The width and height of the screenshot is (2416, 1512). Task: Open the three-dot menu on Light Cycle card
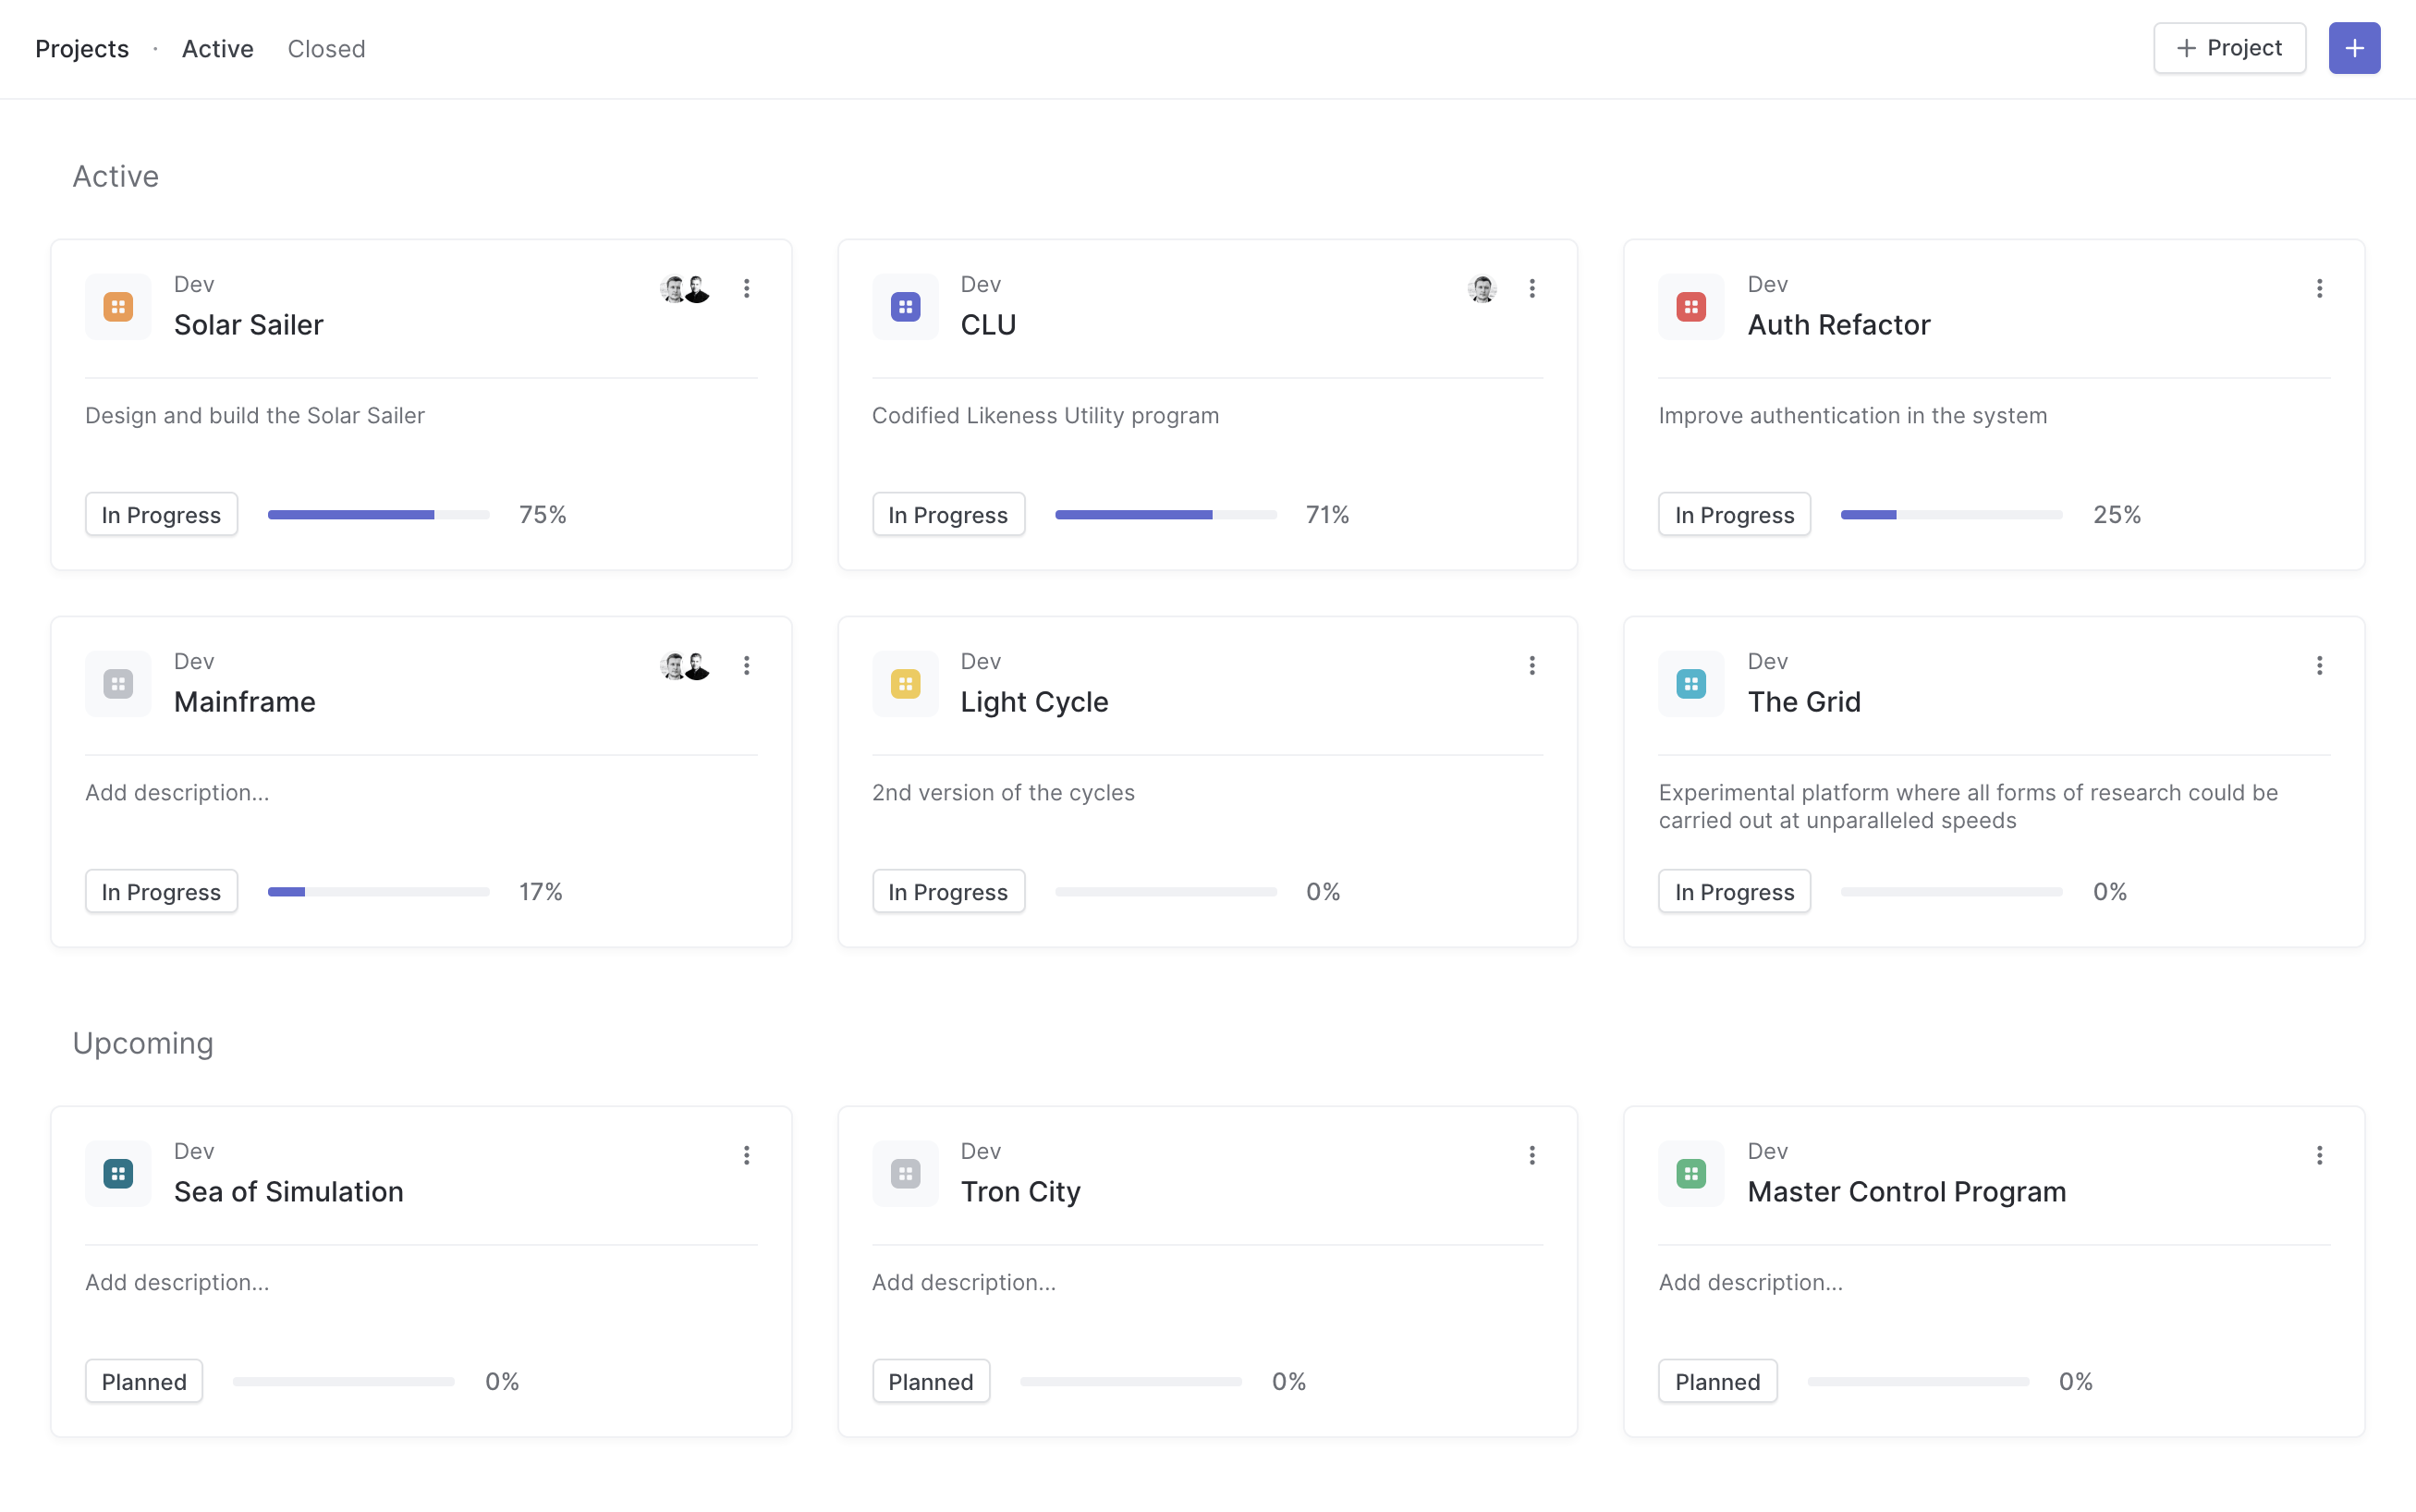(1532, 665)
